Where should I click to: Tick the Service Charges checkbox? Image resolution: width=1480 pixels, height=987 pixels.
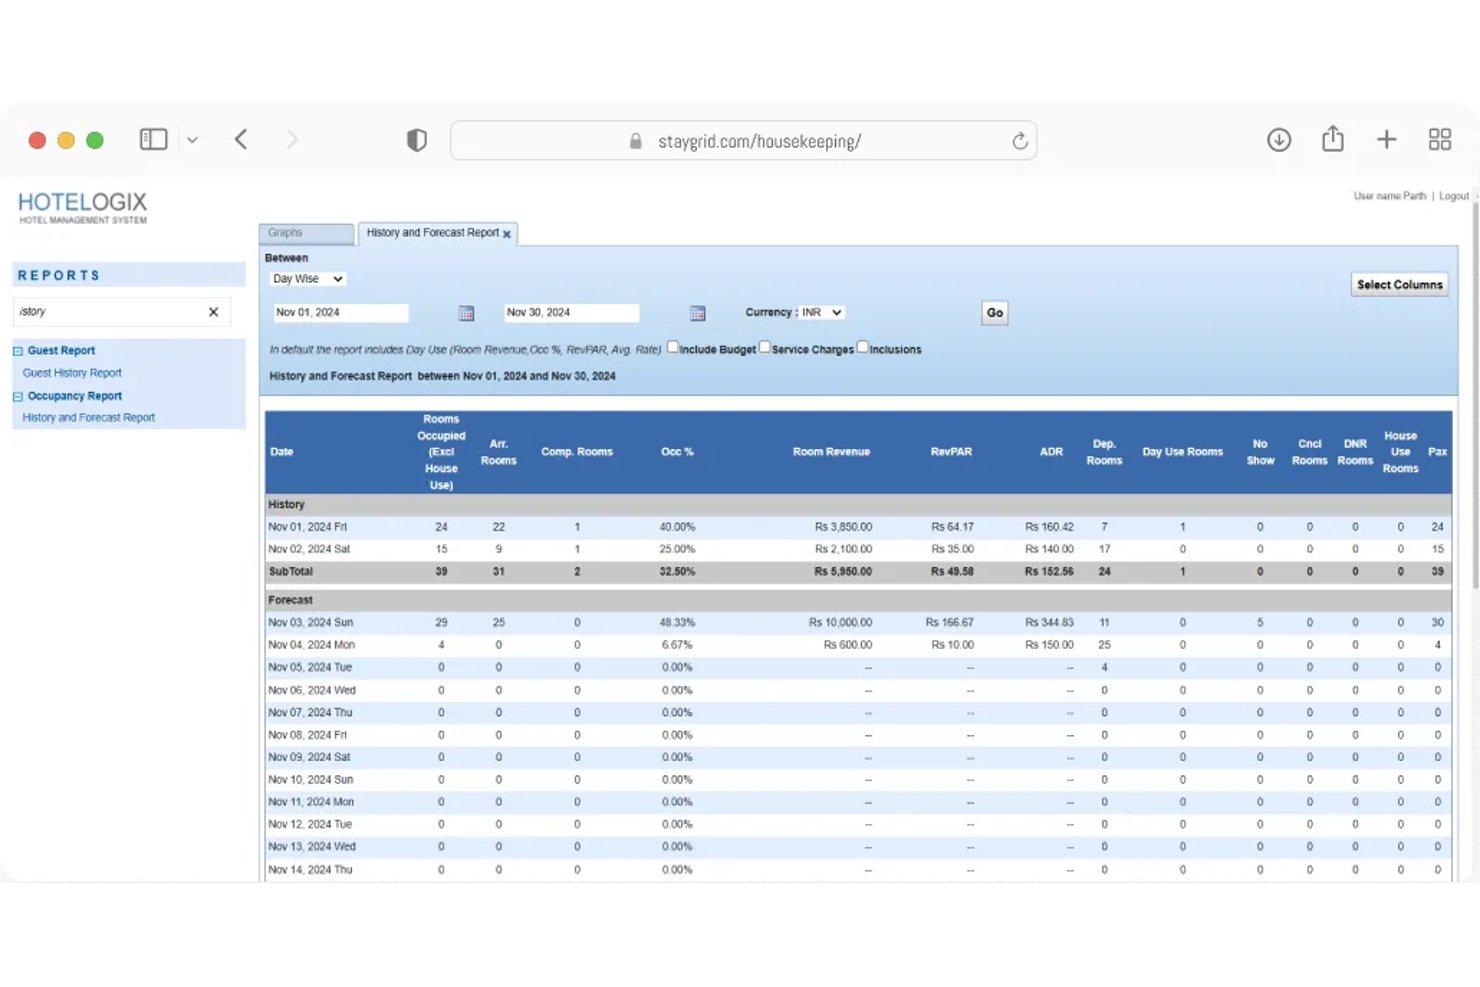765,347
